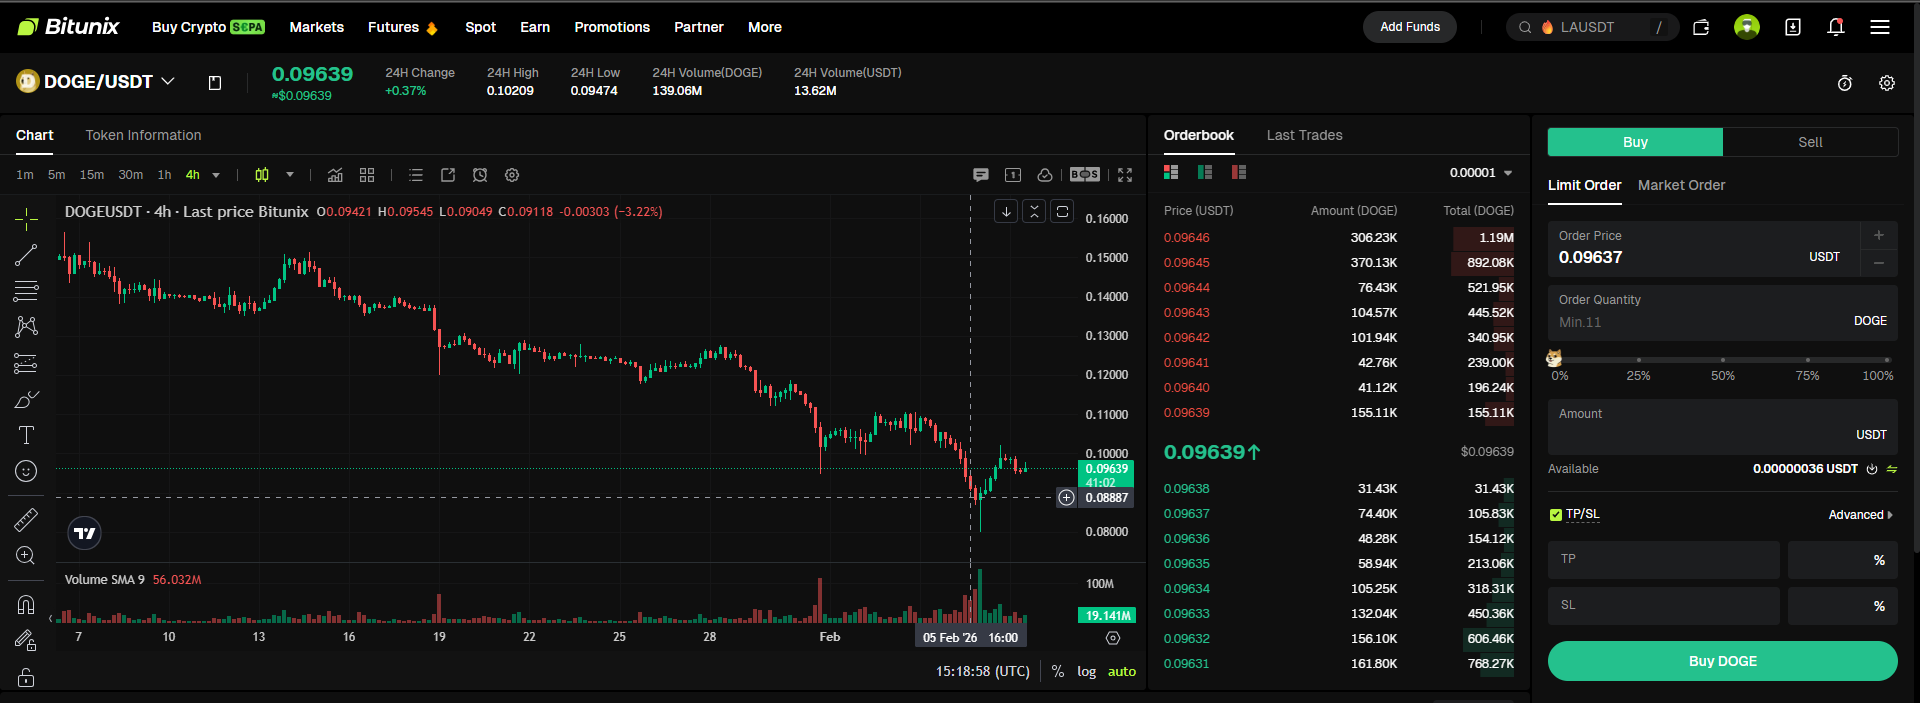Open the download app icon

(x=1793, y=27)
